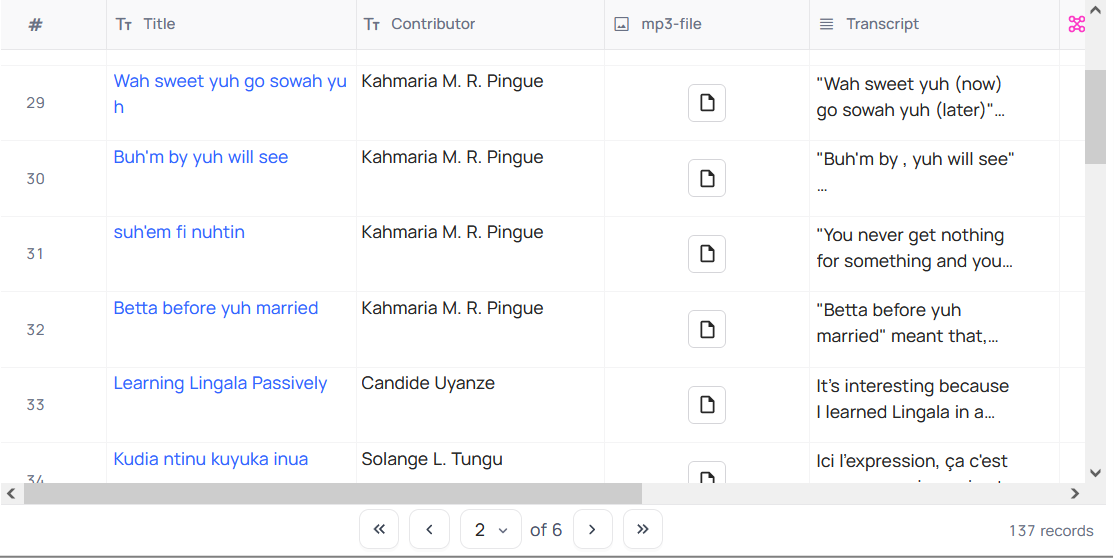The width and height of the screenshot is (1114, 558).
Task: Click the mp3-file column header
Action: [x=707, y=24]
